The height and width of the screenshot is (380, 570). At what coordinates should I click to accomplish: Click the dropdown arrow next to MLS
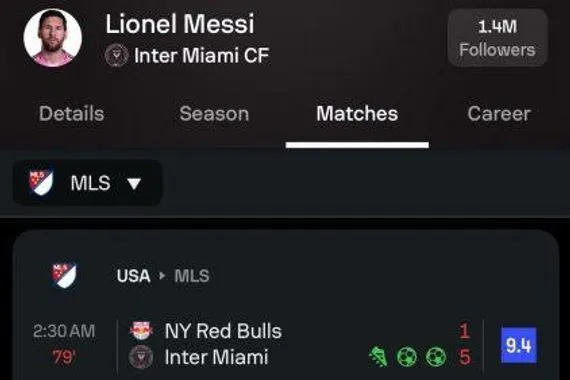pos(134,184)
